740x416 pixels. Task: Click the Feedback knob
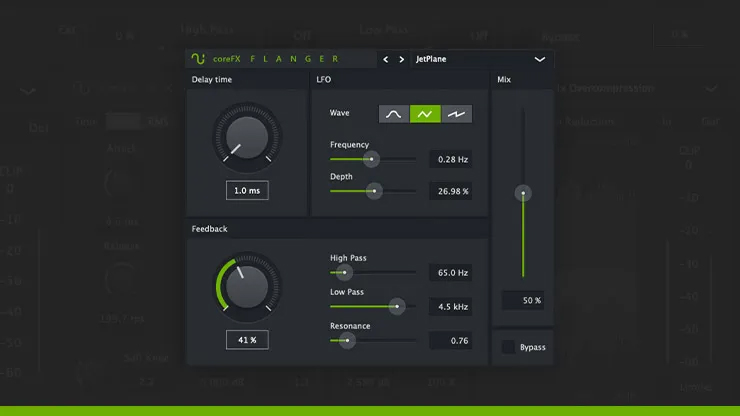pos(247,287)
